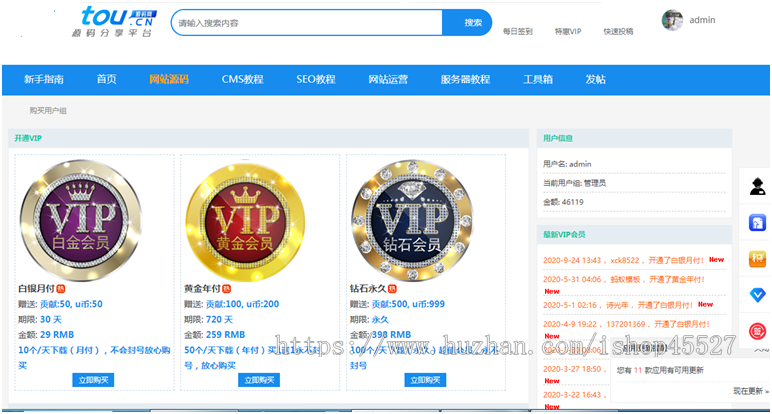Click the 2020-5-31 蚂蚁模板 VIP record
This screenshot has width=772, height=414.
click(x=624, y=279)
